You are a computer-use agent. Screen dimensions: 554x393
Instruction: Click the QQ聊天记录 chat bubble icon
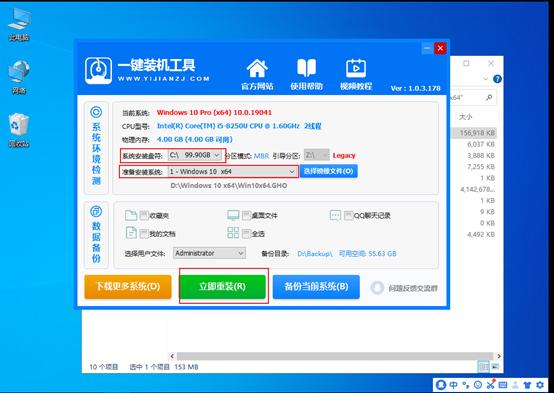click(x=335, y=215)
